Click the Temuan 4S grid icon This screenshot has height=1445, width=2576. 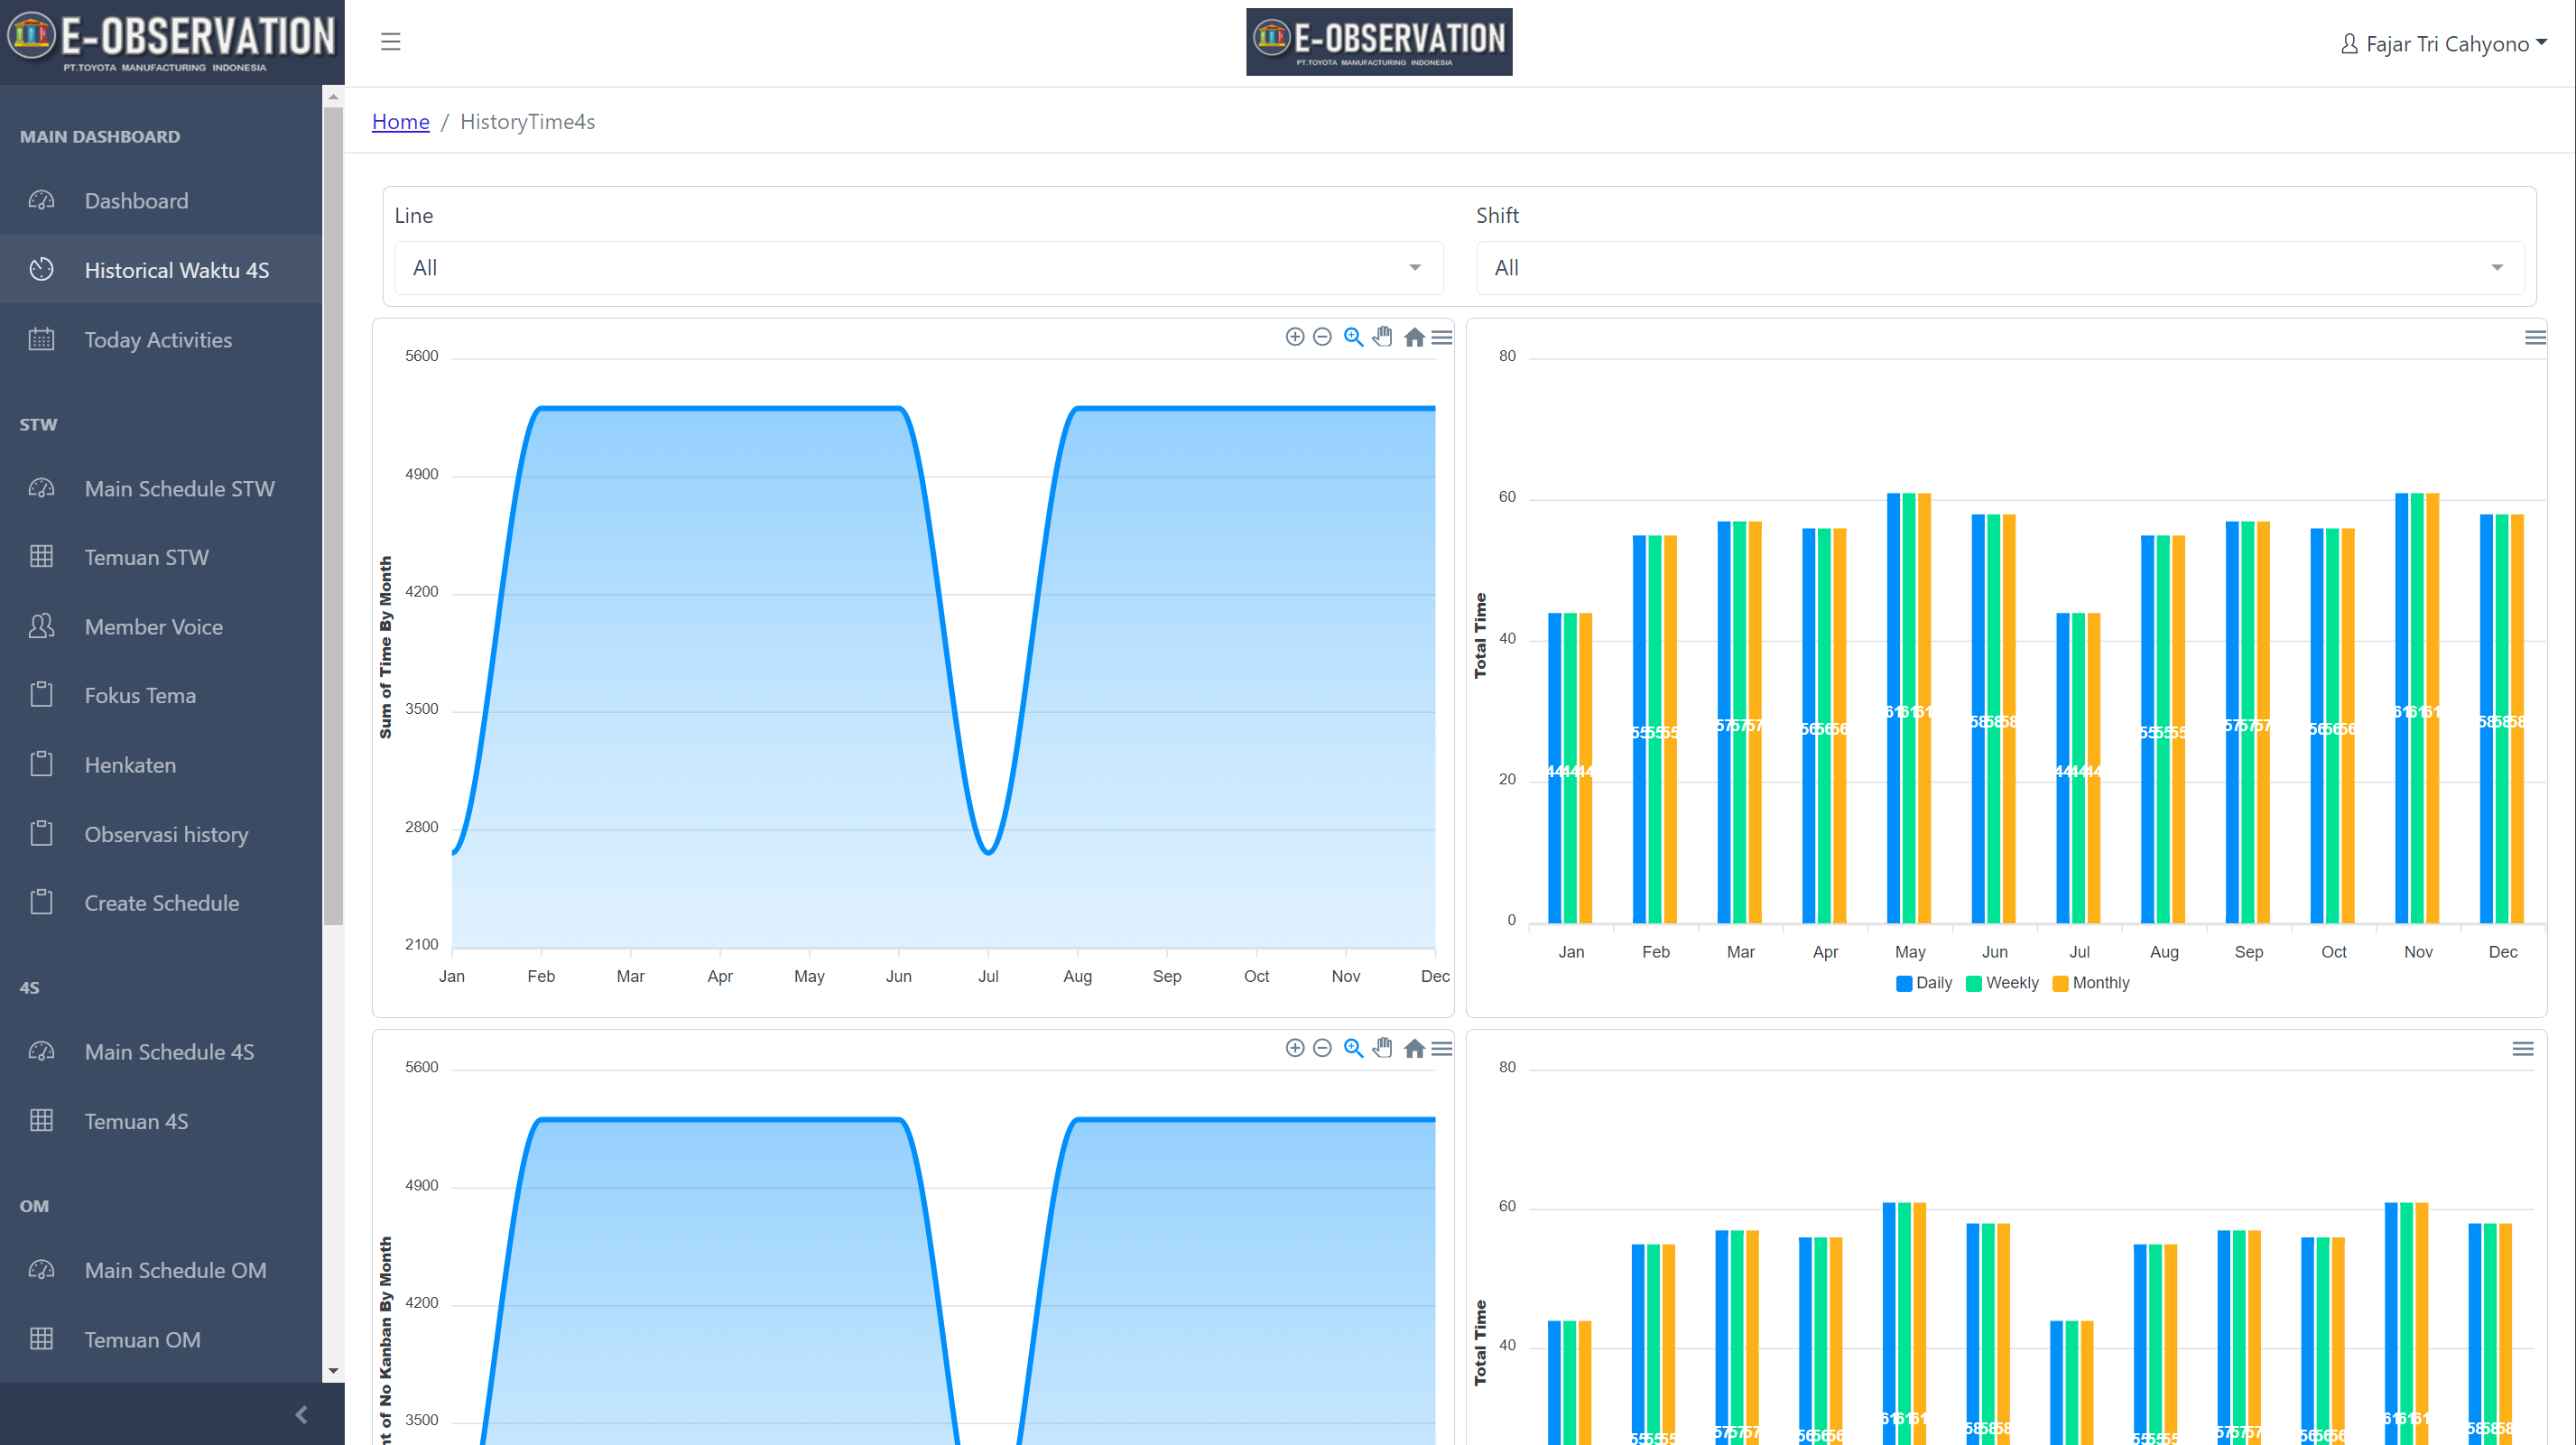pos(41,1121)
